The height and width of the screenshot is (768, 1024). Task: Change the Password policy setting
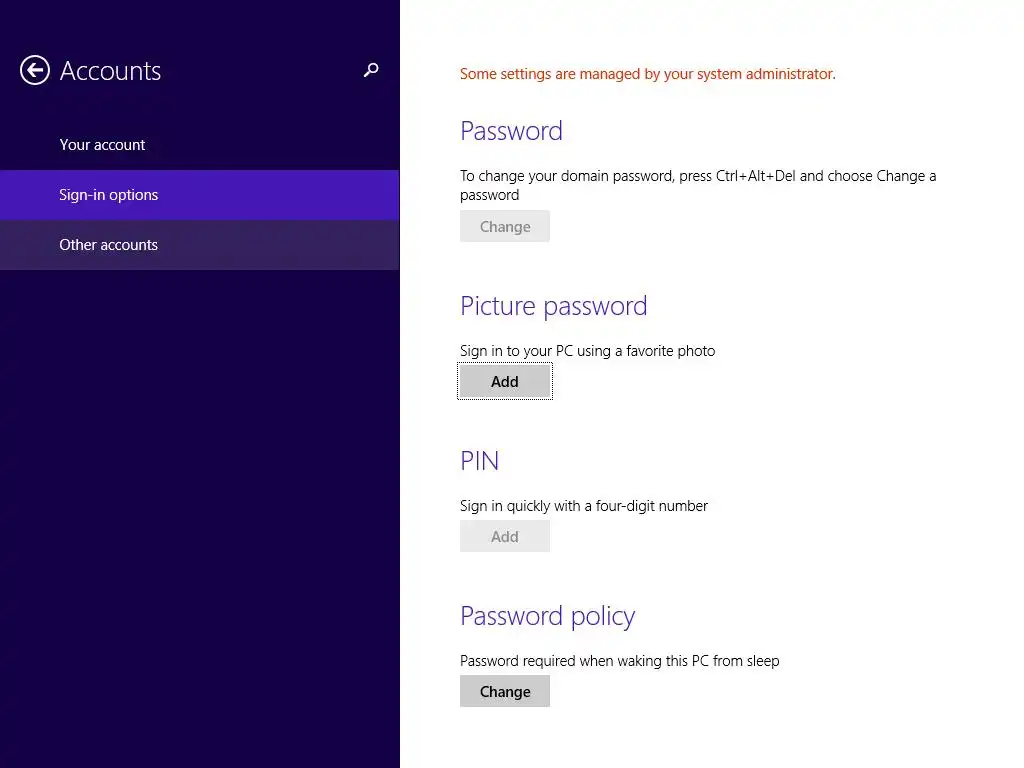coord(505,692)
